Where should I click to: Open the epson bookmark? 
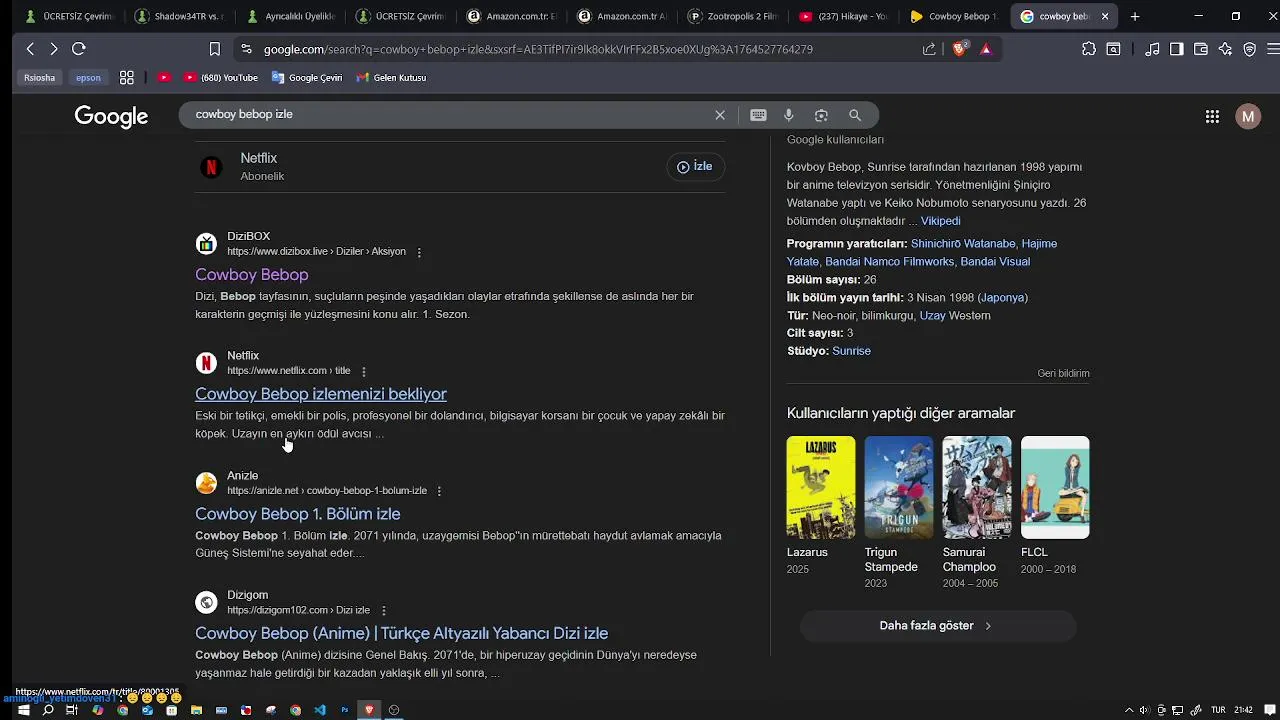(x=88, y=78)
